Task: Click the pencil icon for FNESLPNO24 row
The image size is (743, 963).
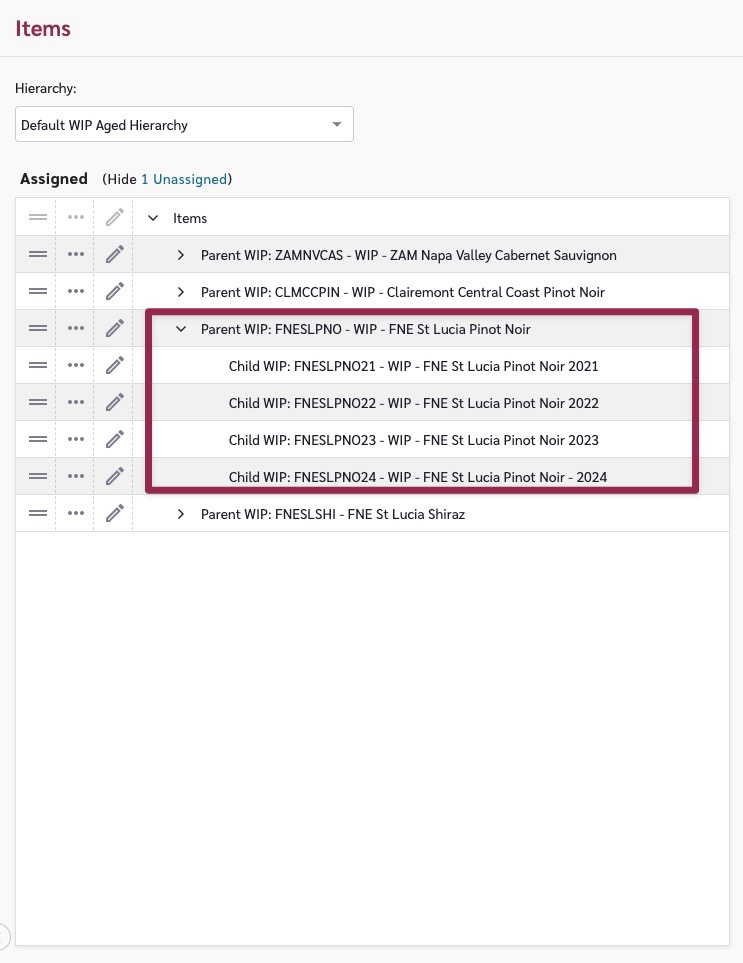Action: pos(115,477)
